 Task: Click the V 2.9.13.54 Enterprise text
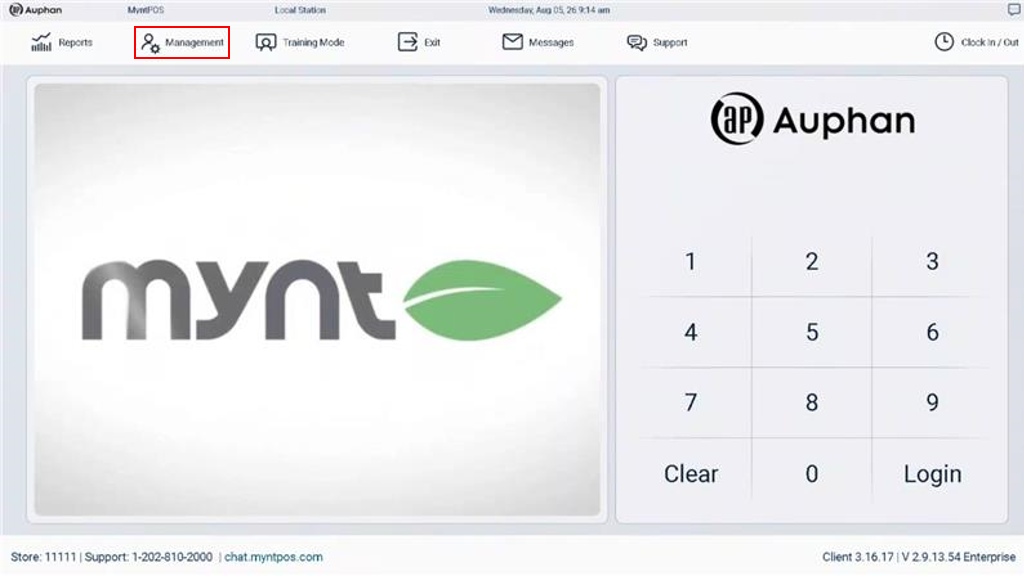tap(959, 557)
